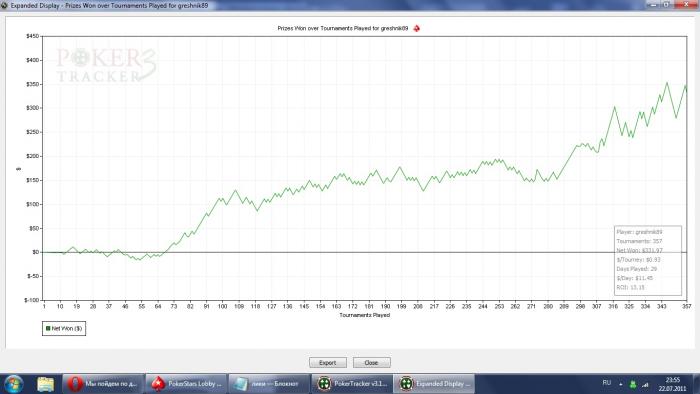The image size is (700, 394).
Task: Click the PokerStars spade icon beside the chart title
Action: (x=417, y=28)
